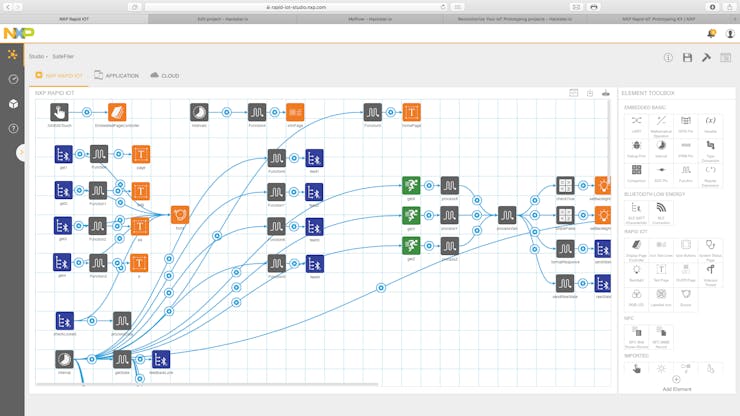
Task: Select the interval timer node at bottom left
Action: point(64,359)
